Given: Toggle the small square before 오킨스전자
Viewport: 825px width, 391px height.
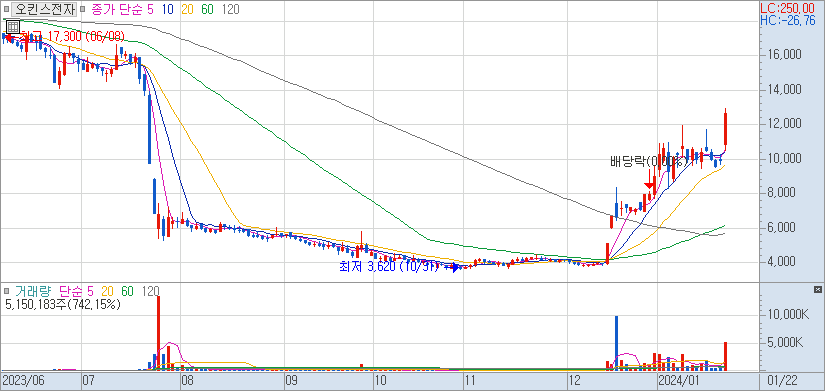Looking at the screenshot, I should tap(6, 9).
